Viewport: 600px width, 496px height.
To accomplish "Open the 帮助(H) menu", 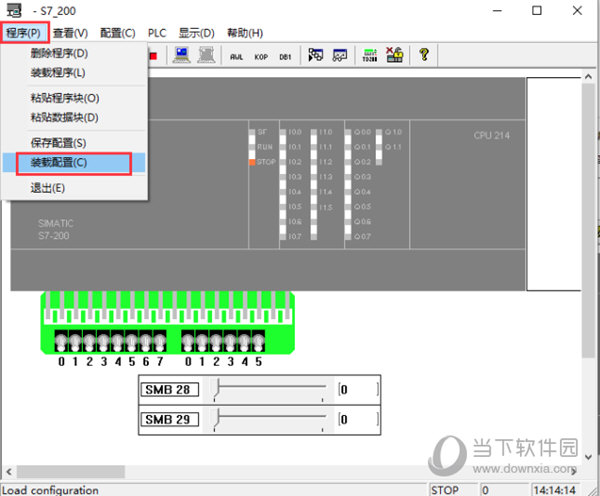I will (245, 33).
